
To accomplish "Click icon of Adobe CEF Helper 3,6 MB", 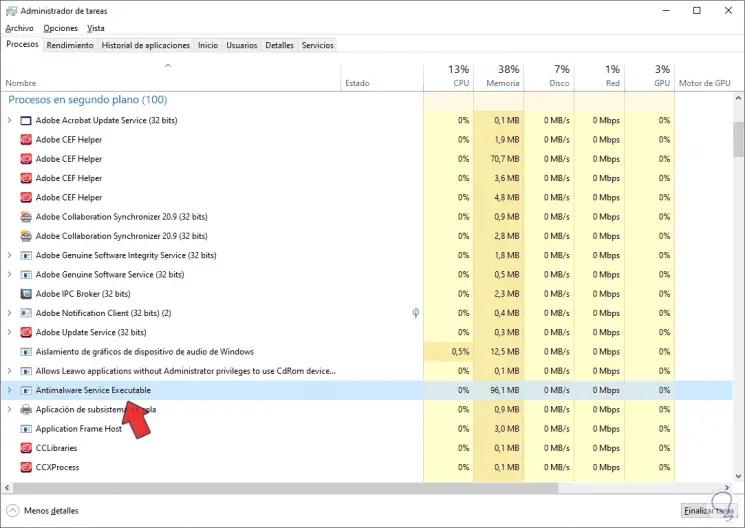I will point(26,178).
